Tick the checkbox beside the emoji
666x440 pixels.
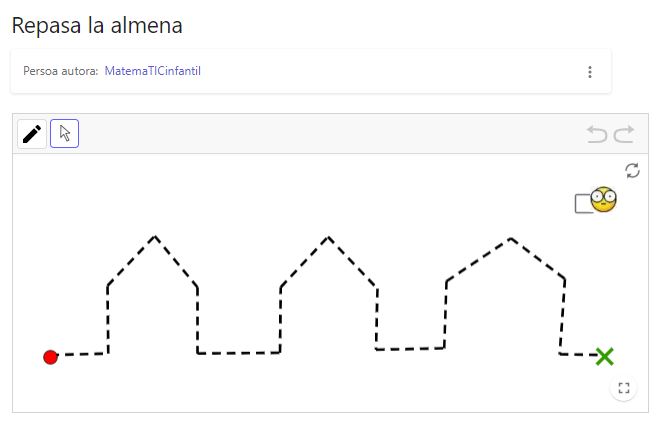pyautogui.click(x=583, y=204)
